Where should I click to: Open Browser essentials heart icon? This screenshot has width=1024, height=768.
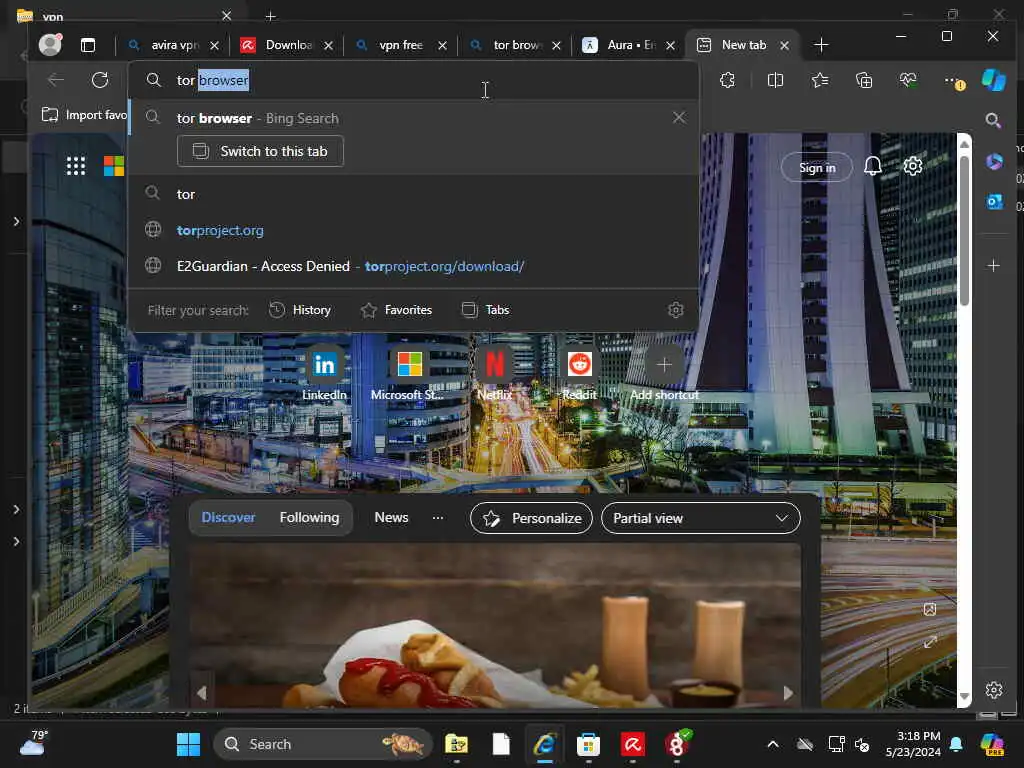(908, 80)
